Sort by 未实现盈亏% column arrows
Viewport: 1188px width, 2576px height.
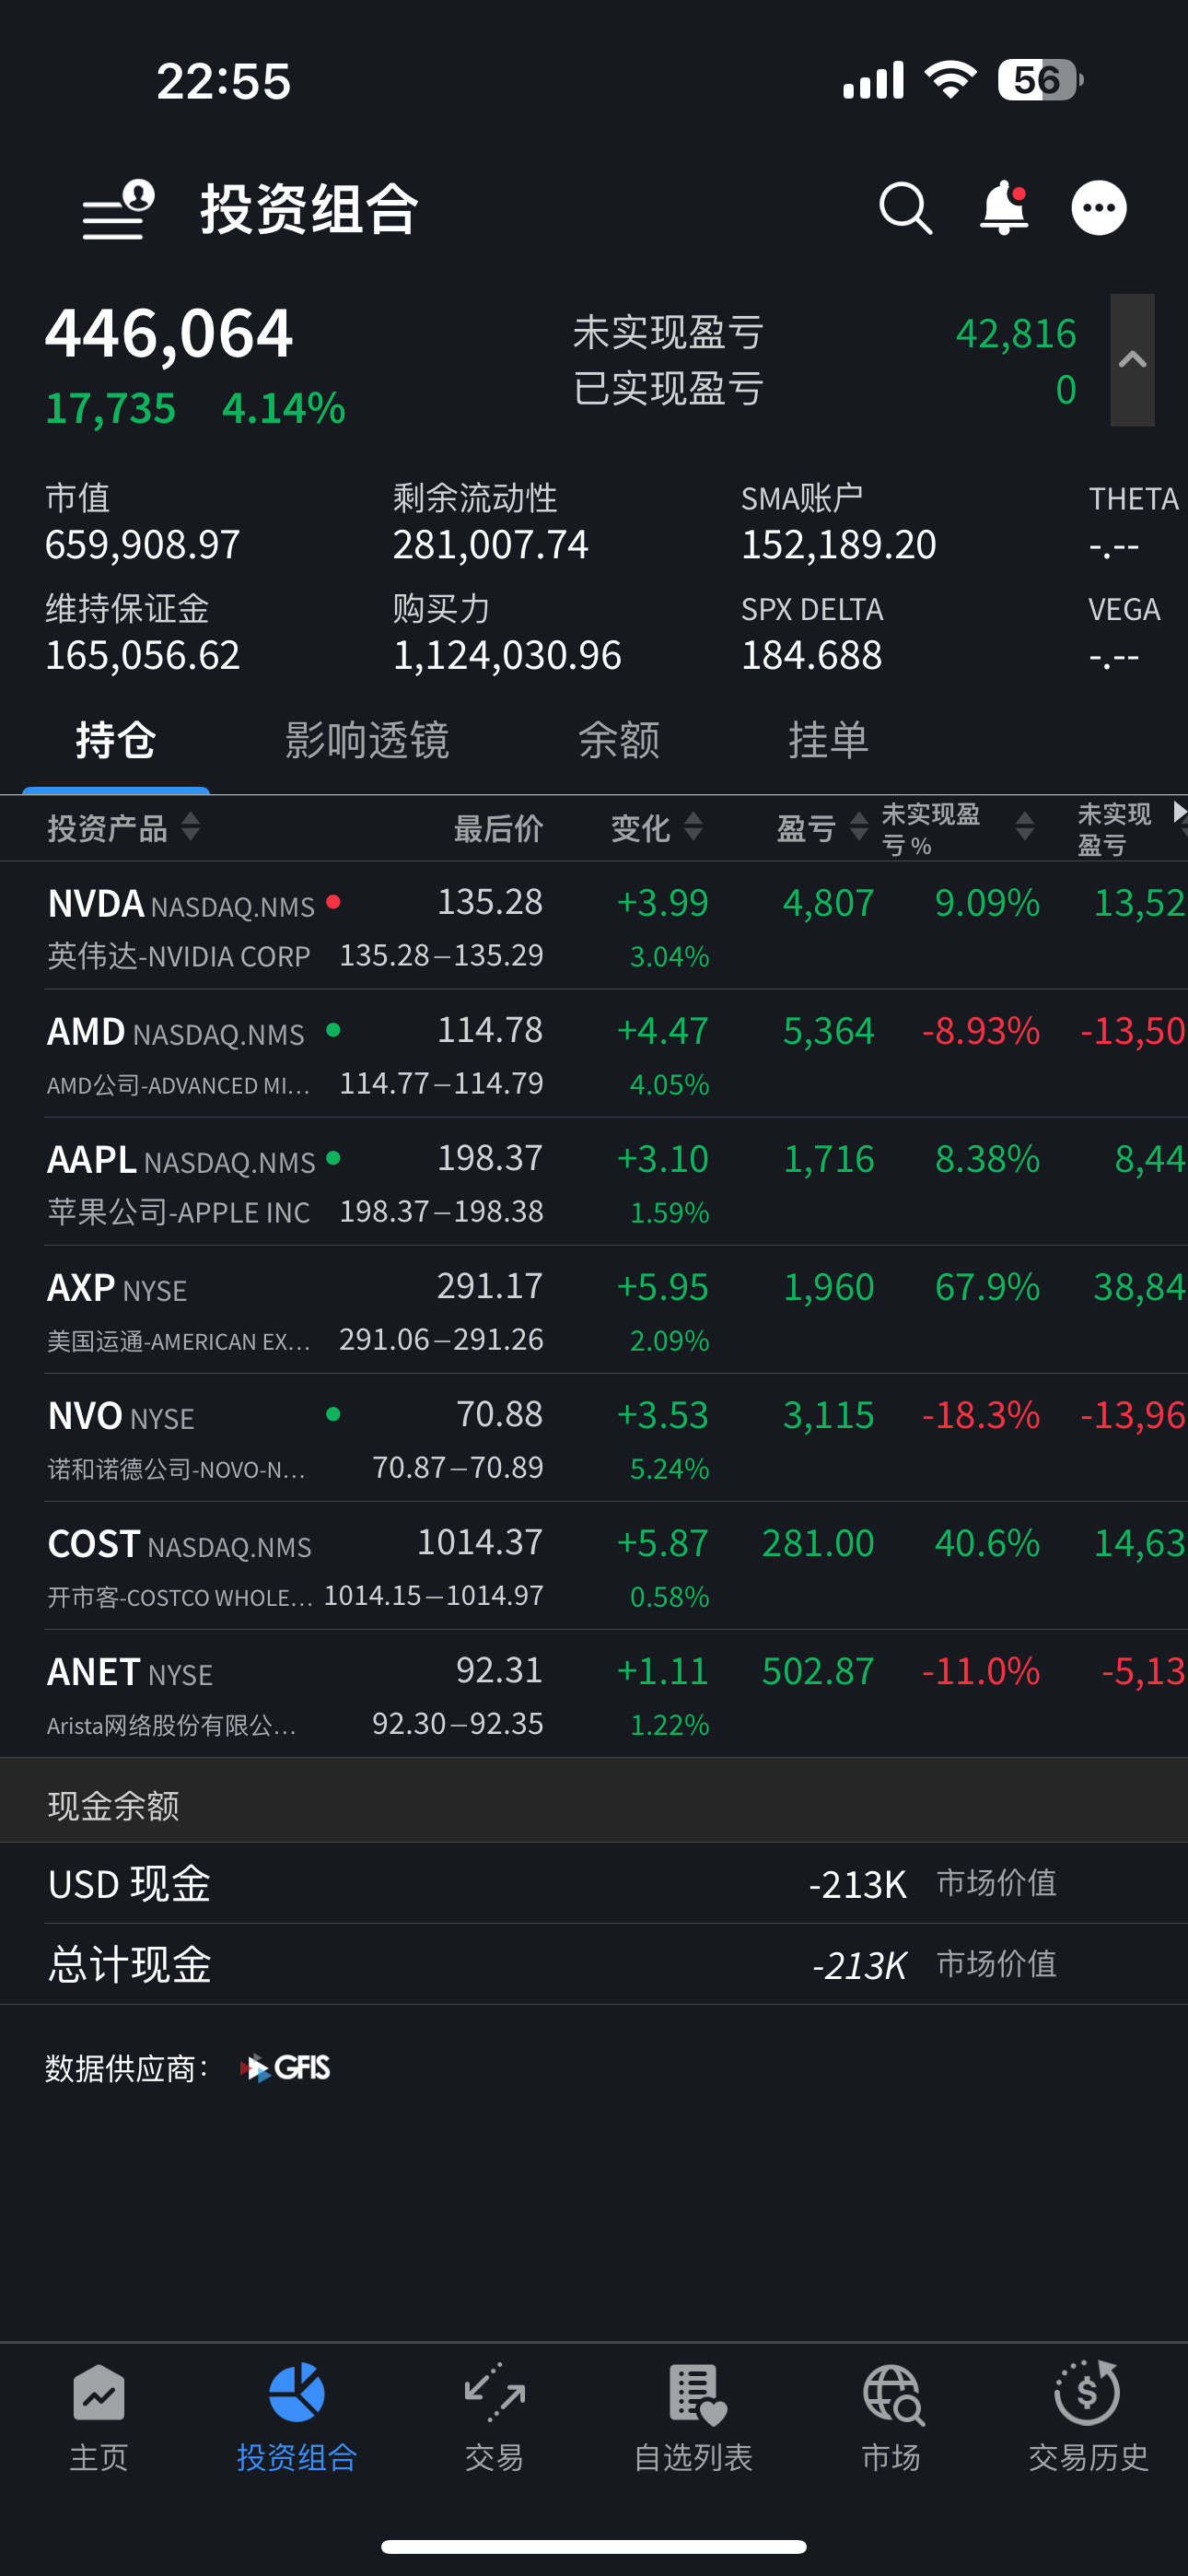1024,827
